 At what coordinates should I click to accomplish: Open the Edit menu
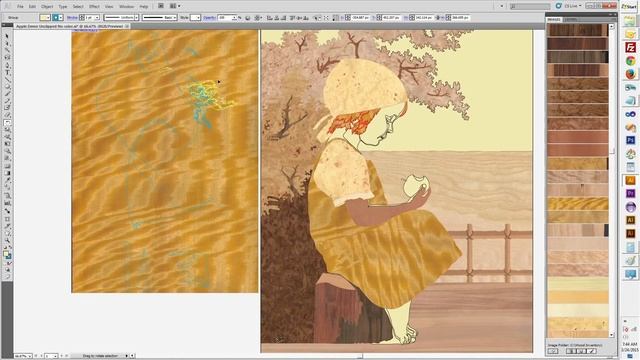point(32,7)
